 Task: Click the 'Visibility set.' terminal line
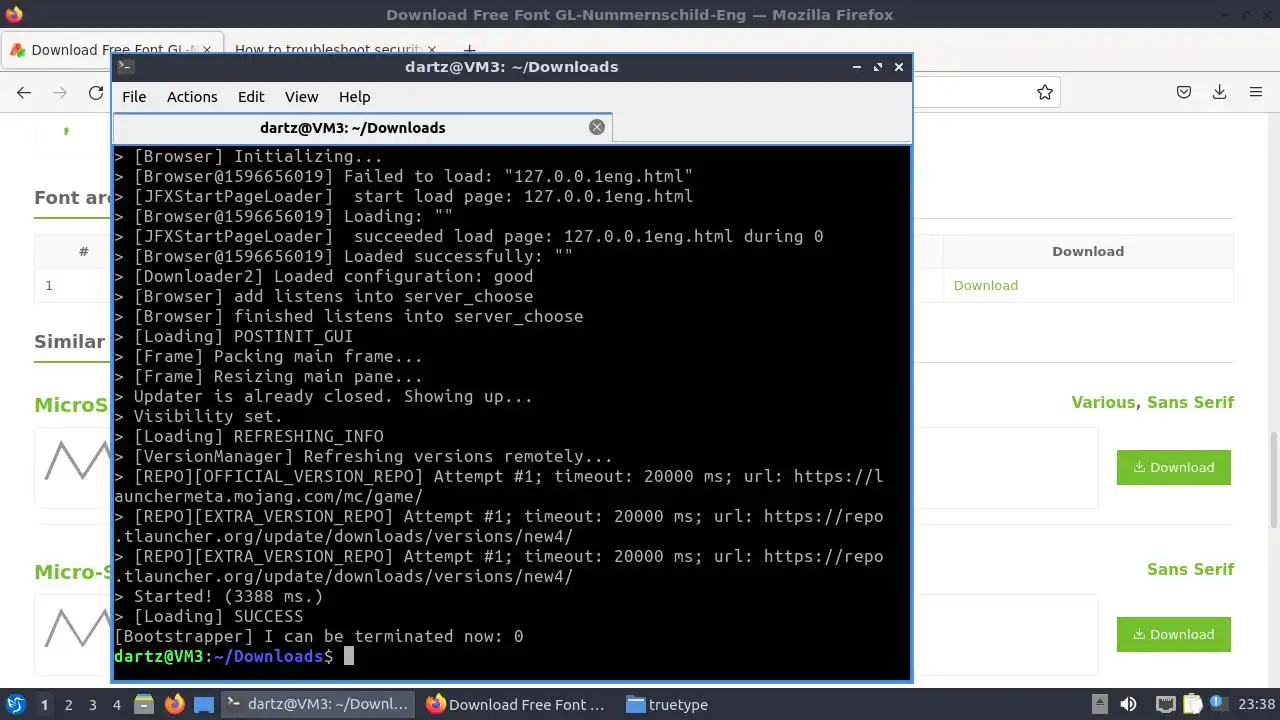pos(198,416)
